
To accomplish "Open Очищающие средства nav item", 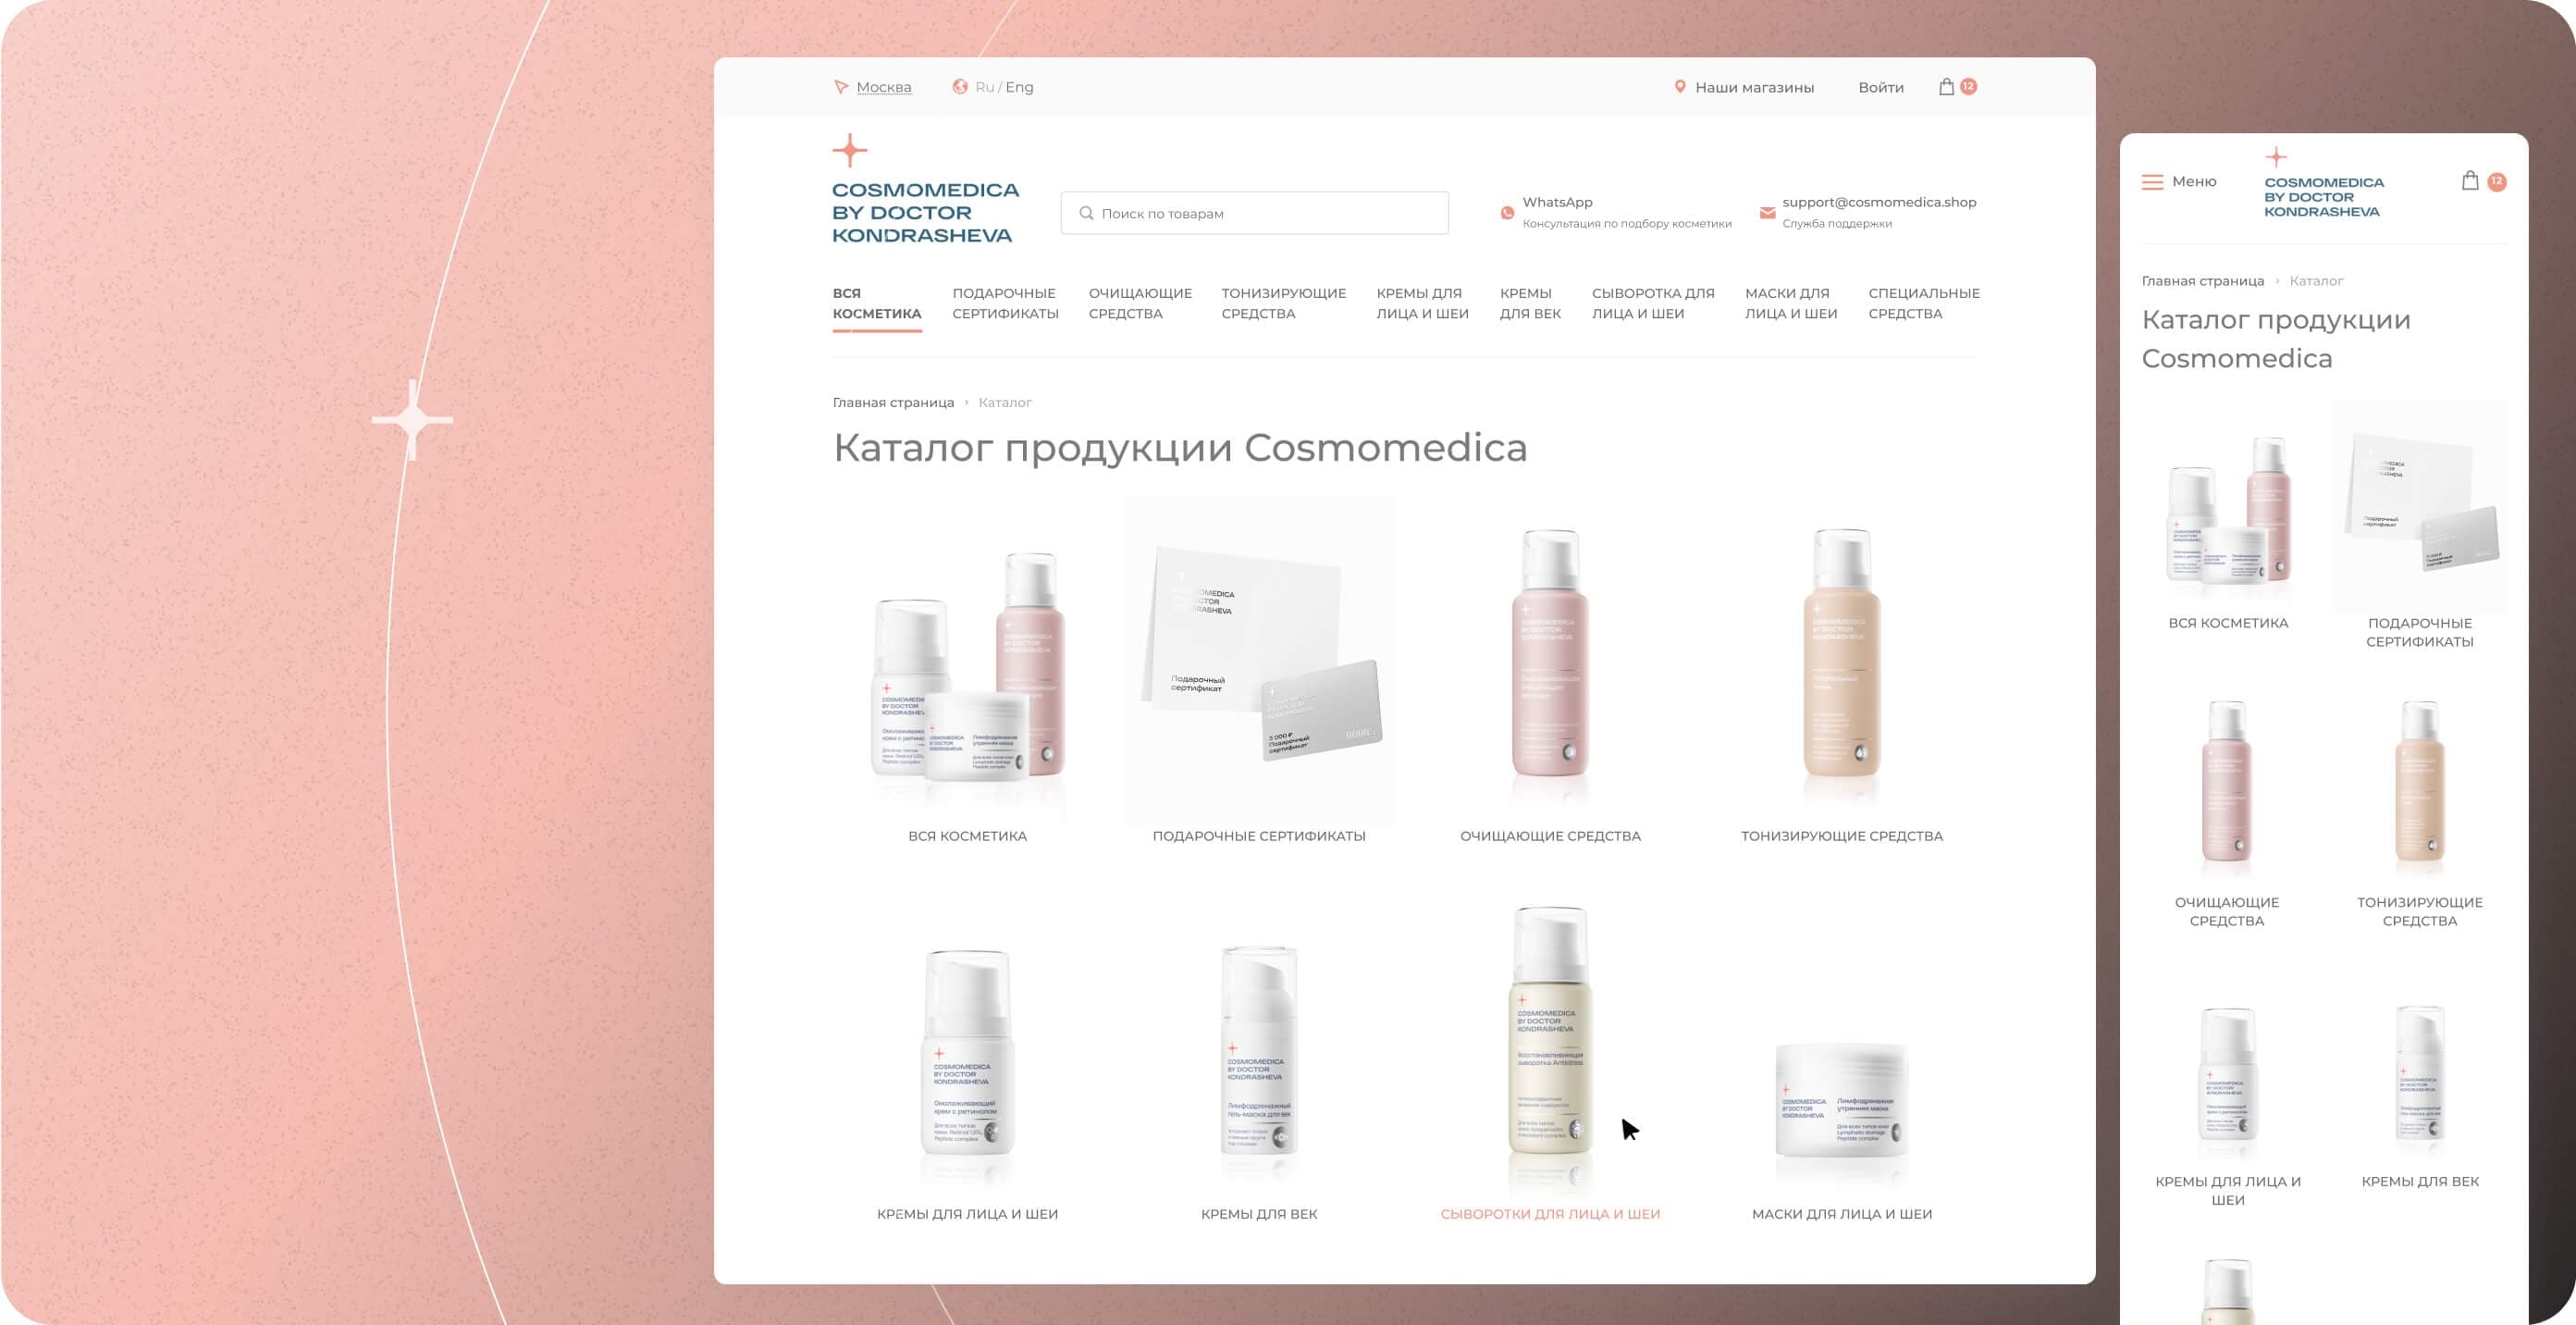I will tap(1140, 303).
